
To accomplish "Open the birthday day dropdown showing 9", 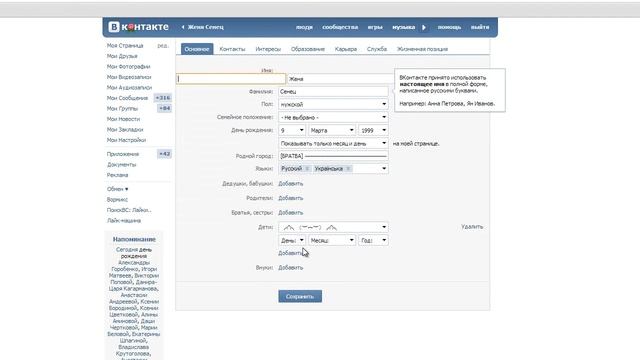I will point(292,130).
